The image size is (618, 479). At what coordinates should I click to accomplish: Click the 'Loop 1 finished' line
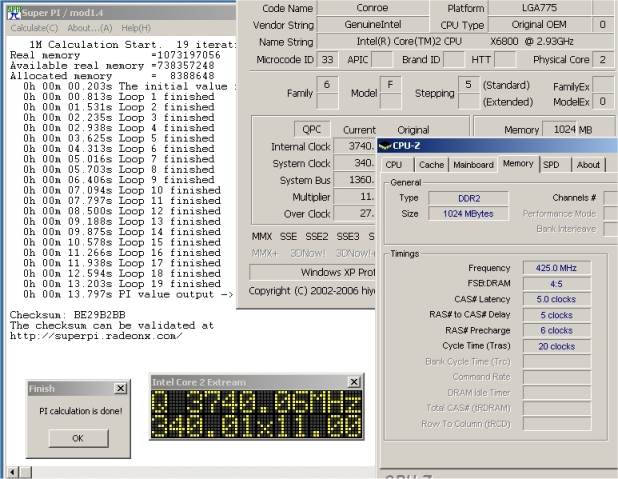119,97
